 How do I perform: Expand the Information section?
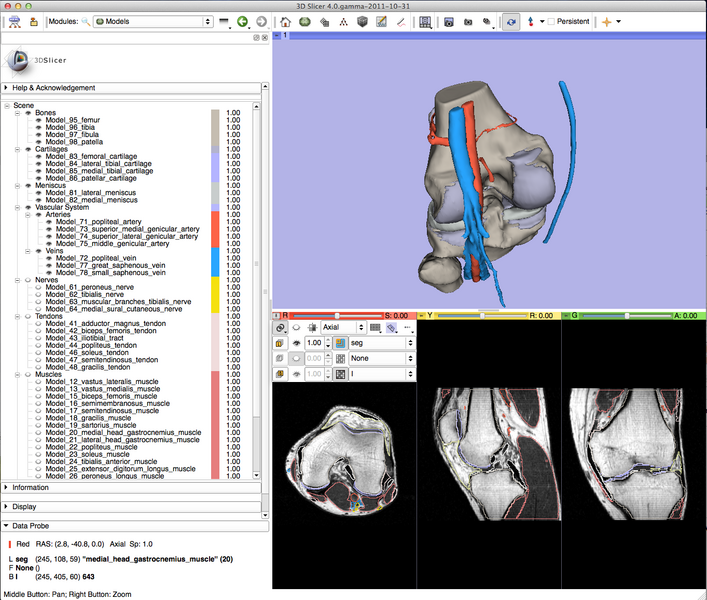pos(31,488)
